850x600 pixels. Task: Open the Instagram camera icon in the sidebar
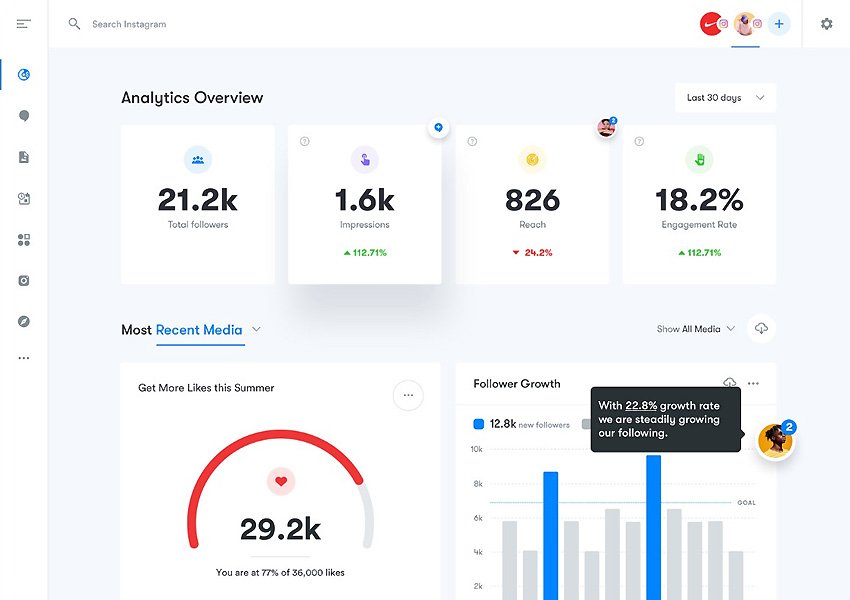[24, 281]
